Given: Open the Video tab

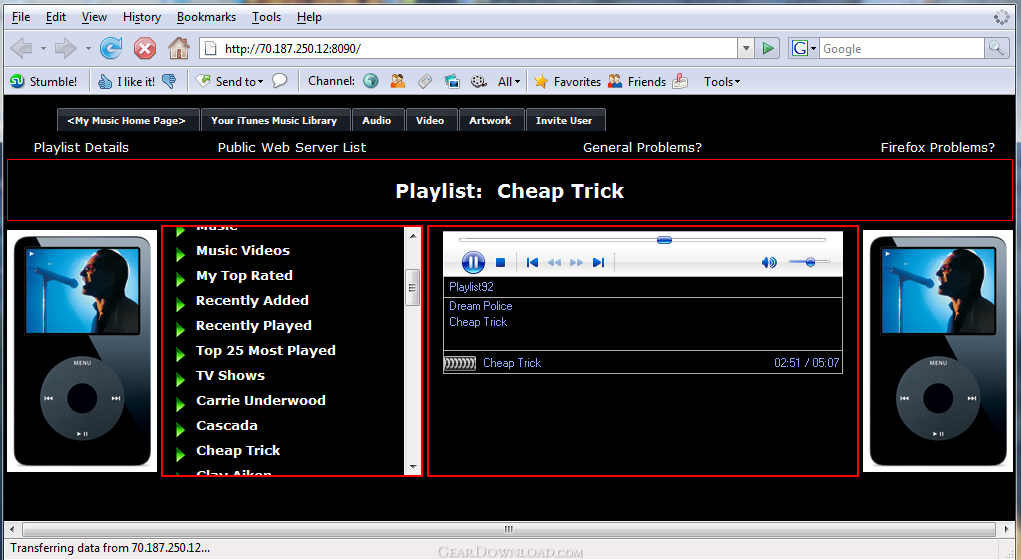Looking at the screenshot, I should coord(430,120).
